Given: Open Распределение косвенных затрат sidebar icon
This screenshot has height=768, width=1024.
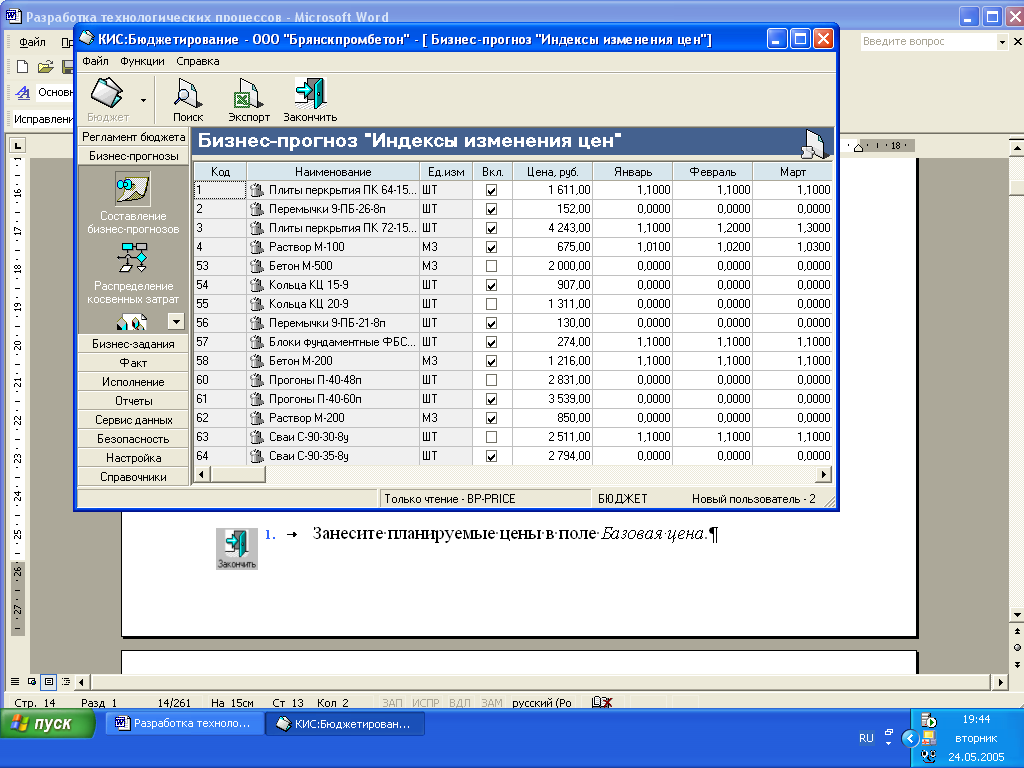Looking at the screenshot, I should tap(133, 258).
